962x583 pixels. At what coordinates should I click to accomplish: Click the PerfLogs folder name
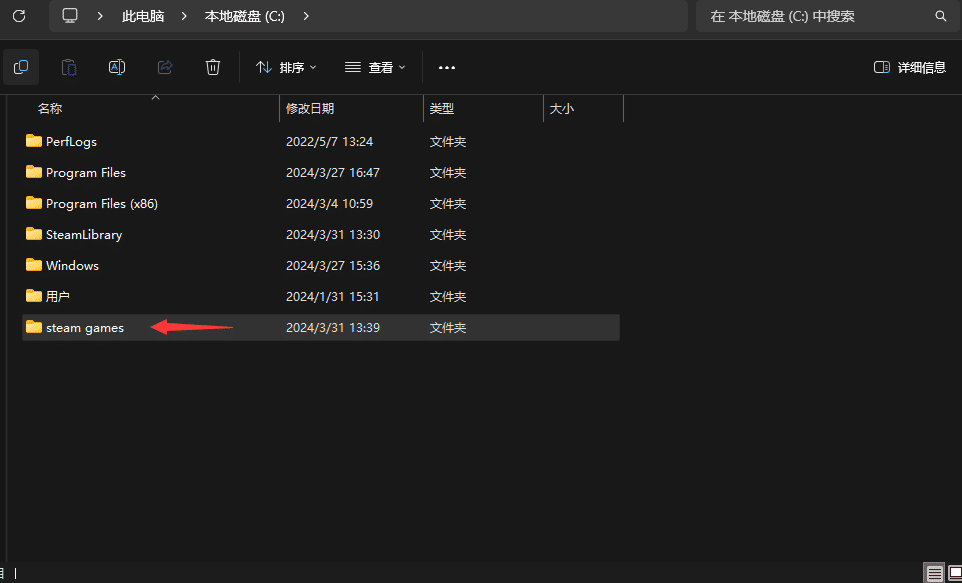pos(71,142)
